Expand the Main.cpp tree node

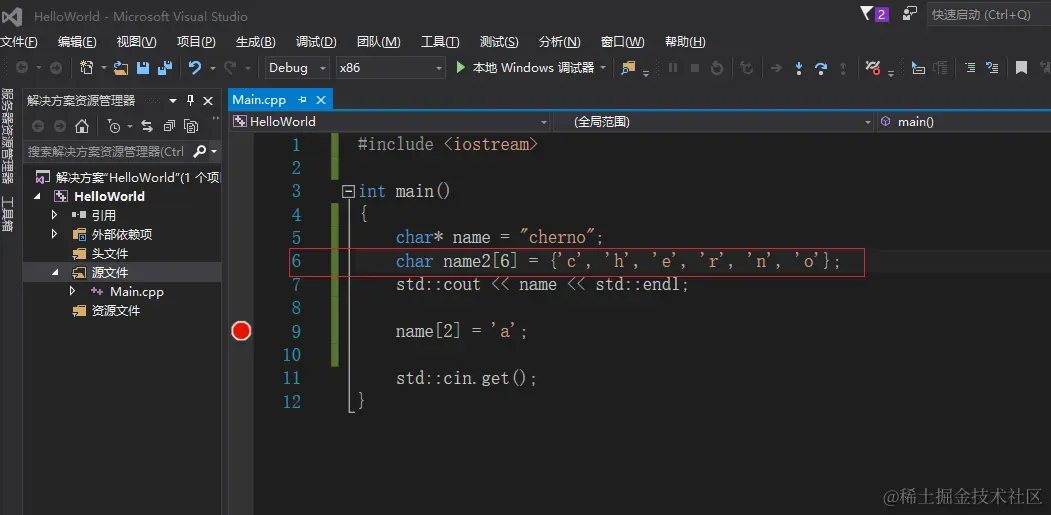pyautogui.click(x=73, y=292)
